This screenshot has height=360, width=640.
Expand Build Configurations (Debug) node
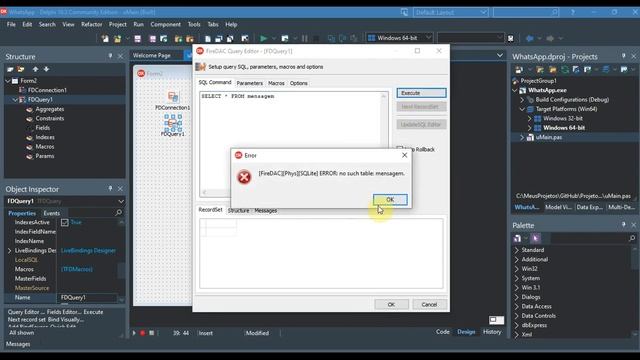point(522,100)
